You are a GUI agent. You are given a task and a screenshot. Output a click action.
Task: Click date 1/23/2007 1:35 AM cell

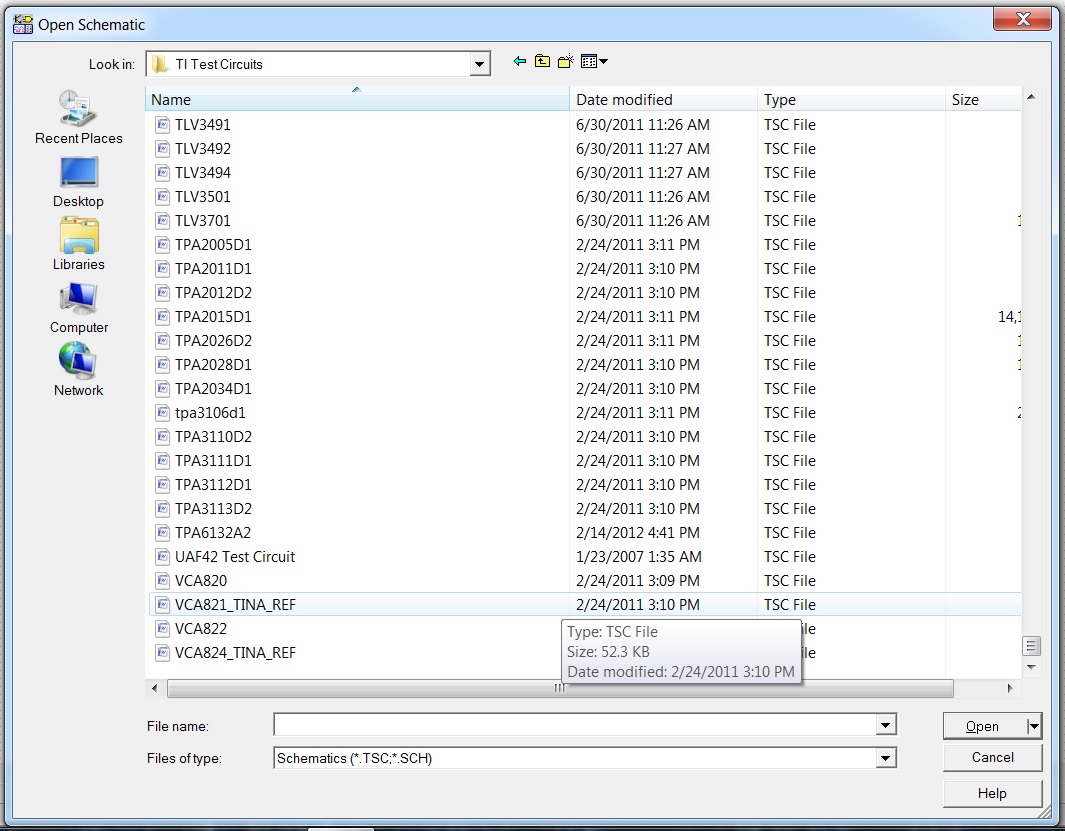click(638, 556)
